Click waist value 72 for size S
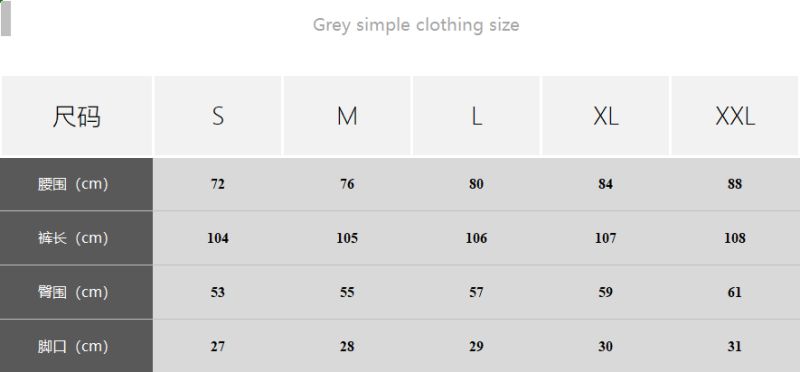800x372 pixels. [x=218, y=184]
